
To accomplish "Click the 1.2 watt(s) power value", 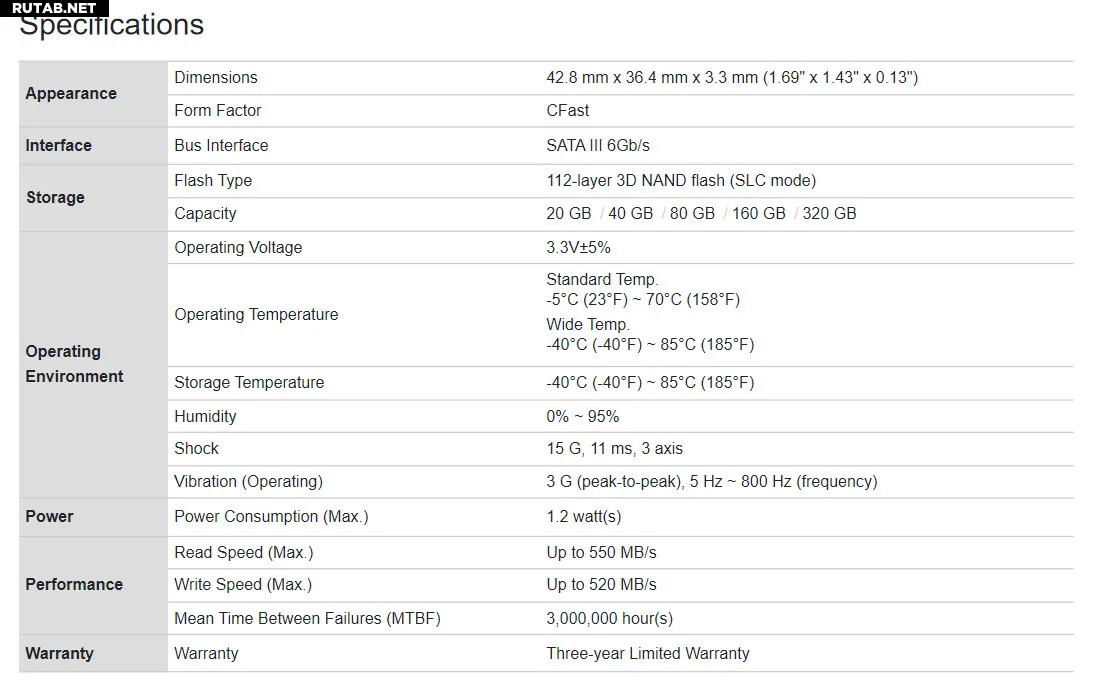I will click(583, 517).
